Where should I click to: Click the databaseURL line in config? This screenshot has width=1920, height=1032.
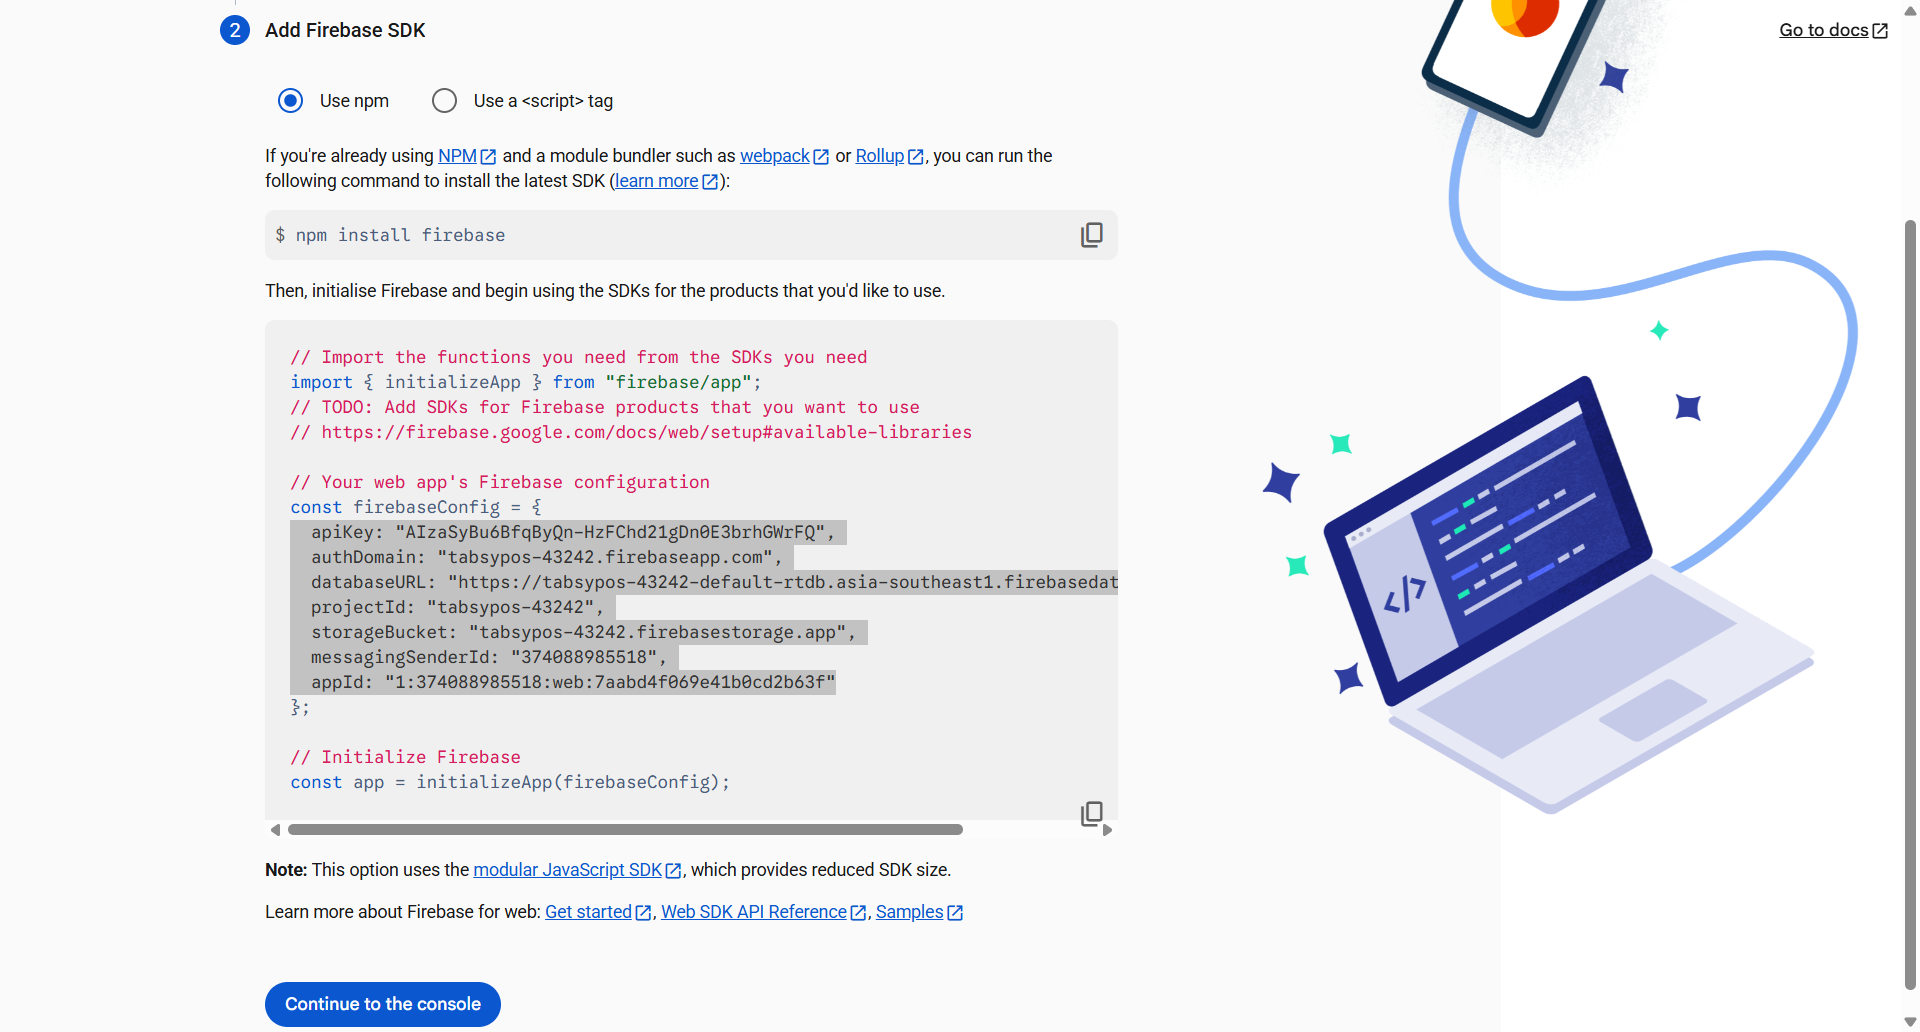tap(714, 582)
